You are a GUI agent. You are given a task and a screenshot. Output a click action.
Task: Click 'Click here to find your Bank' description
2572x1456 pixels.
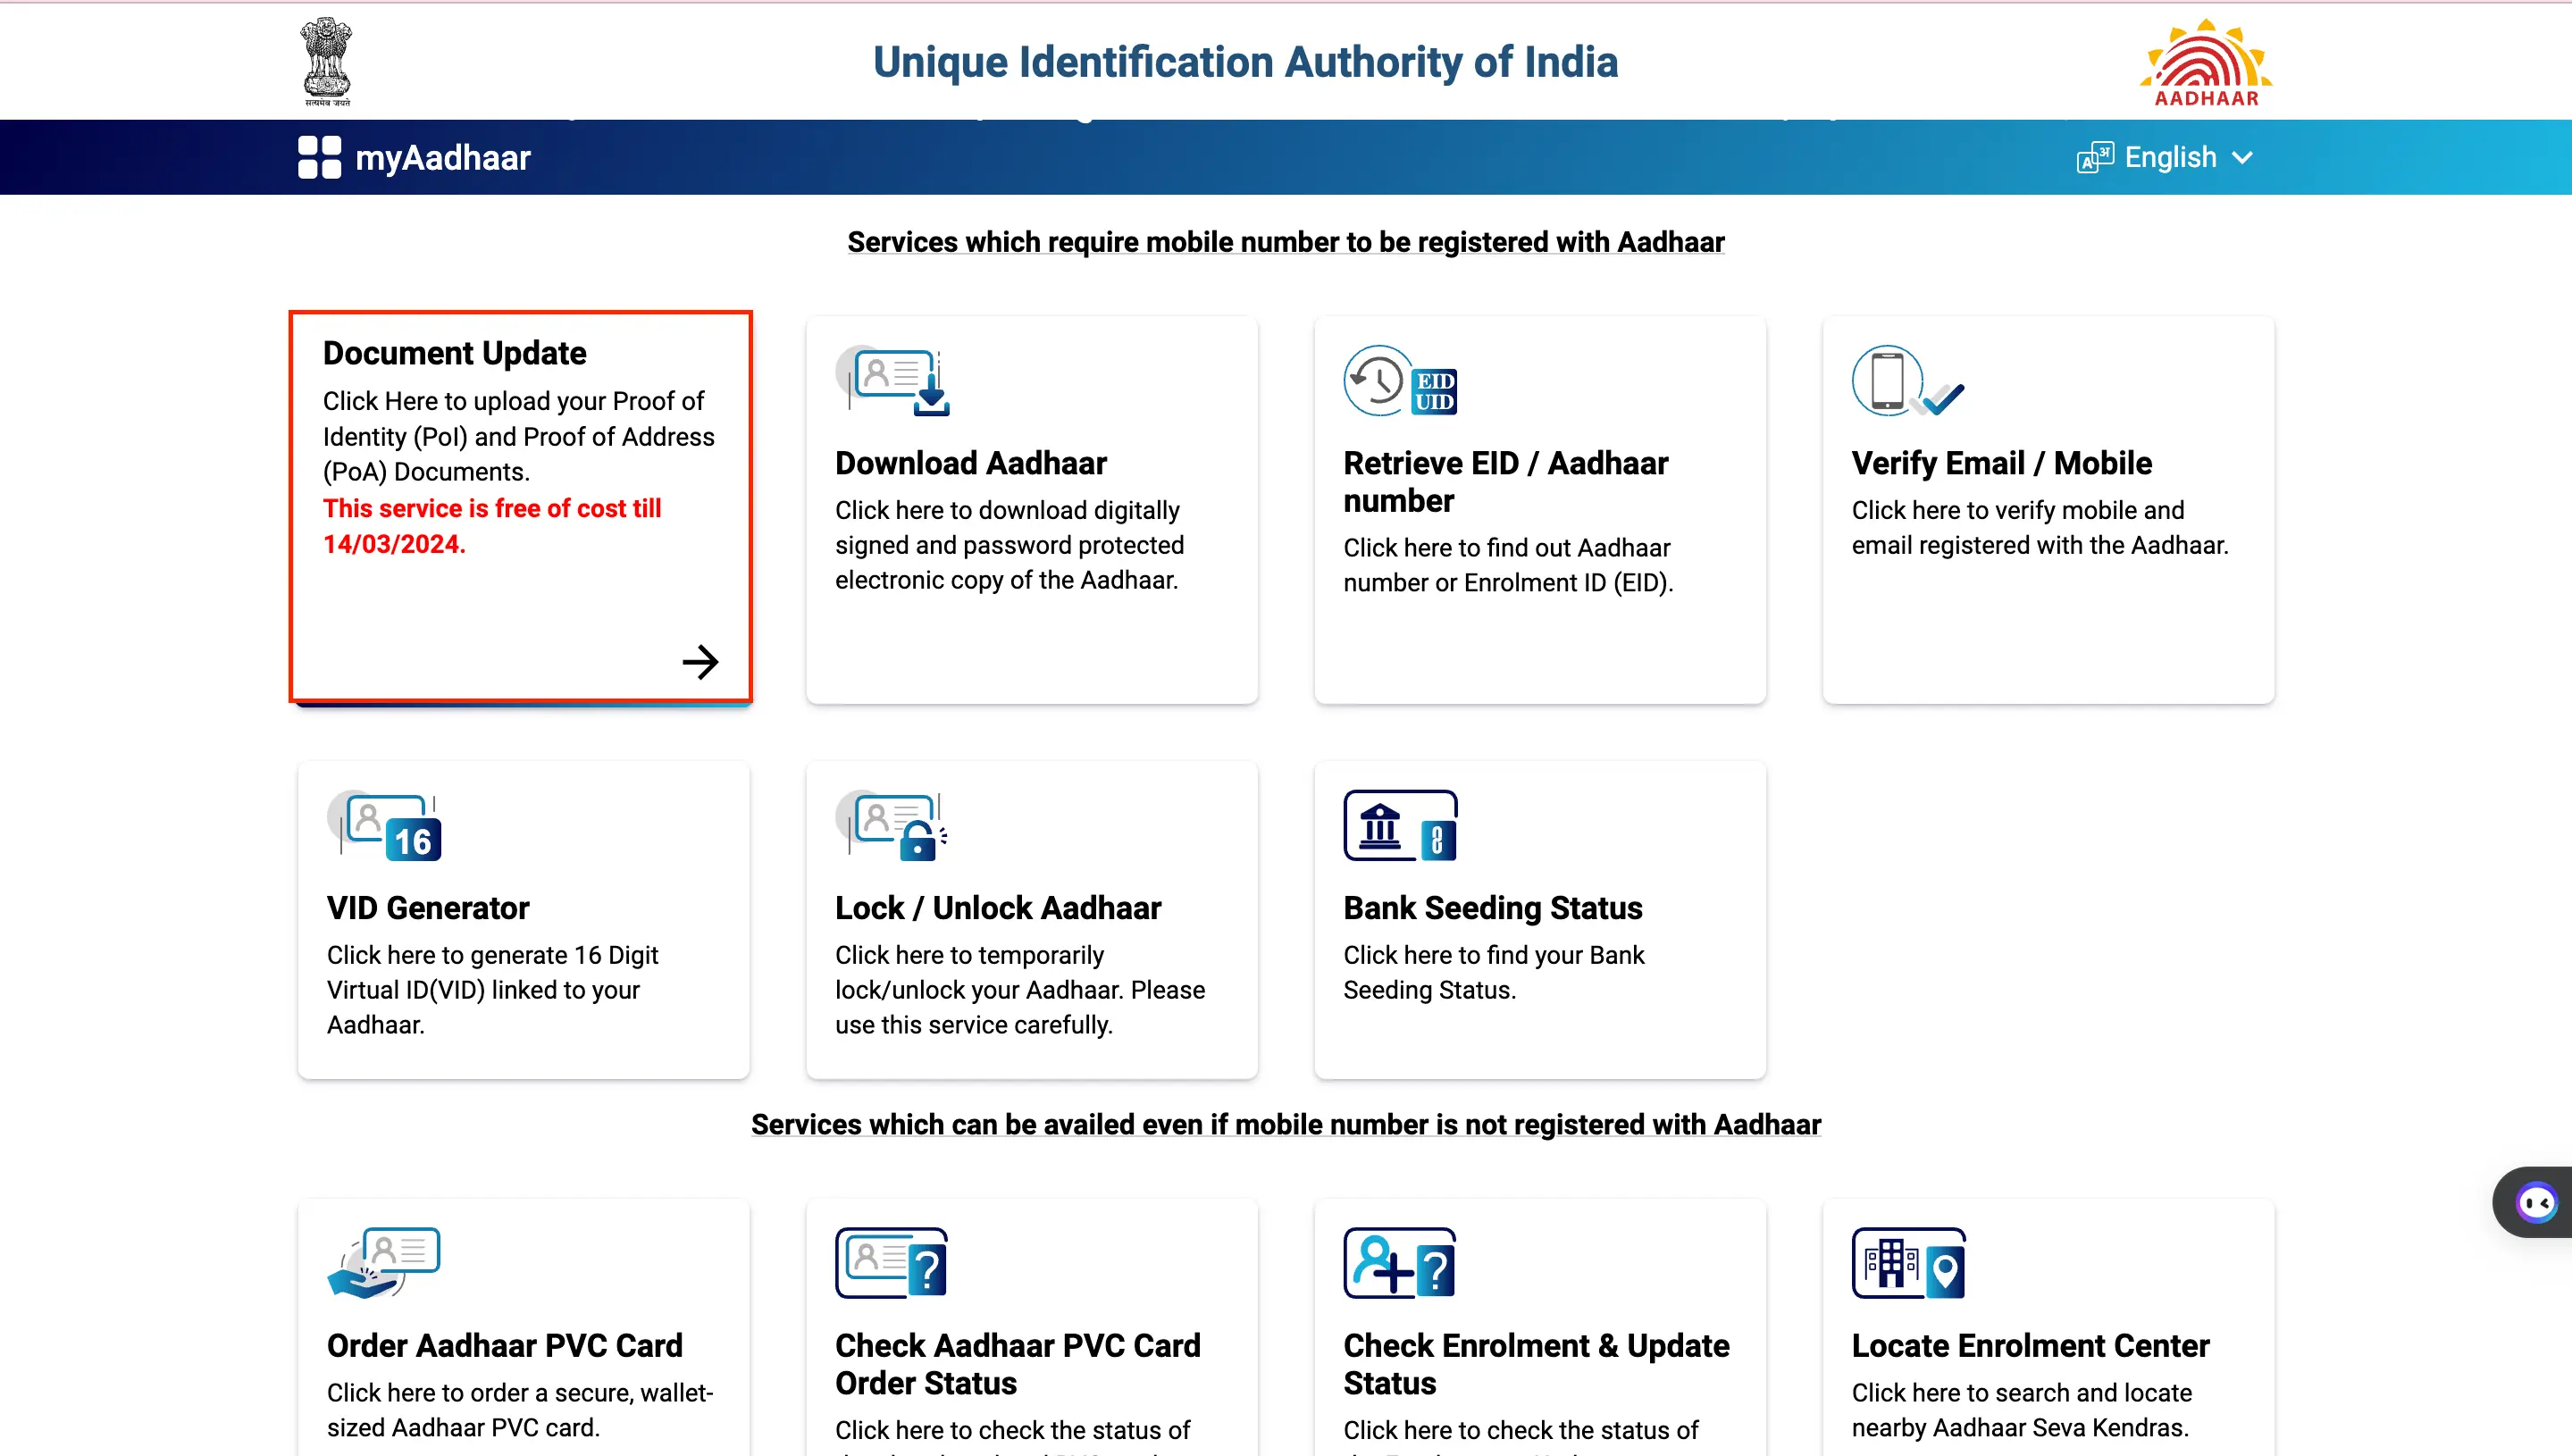[x=1493, y=972]
